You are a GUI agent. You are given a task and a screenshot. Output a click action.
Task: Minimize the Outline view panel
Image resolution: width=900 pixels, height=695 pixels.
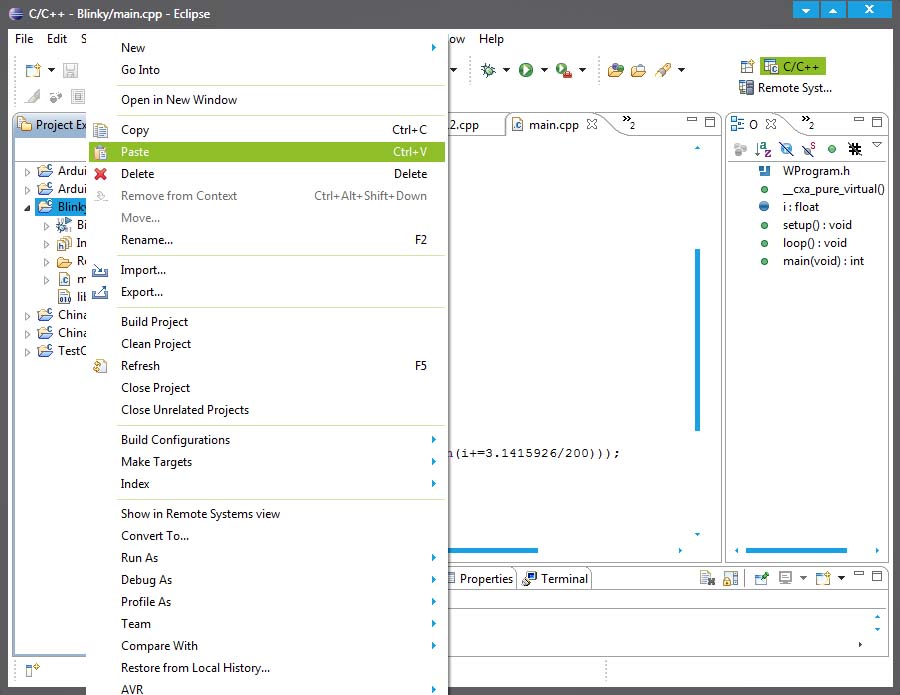pyautogui.click(x=859, y=119)
